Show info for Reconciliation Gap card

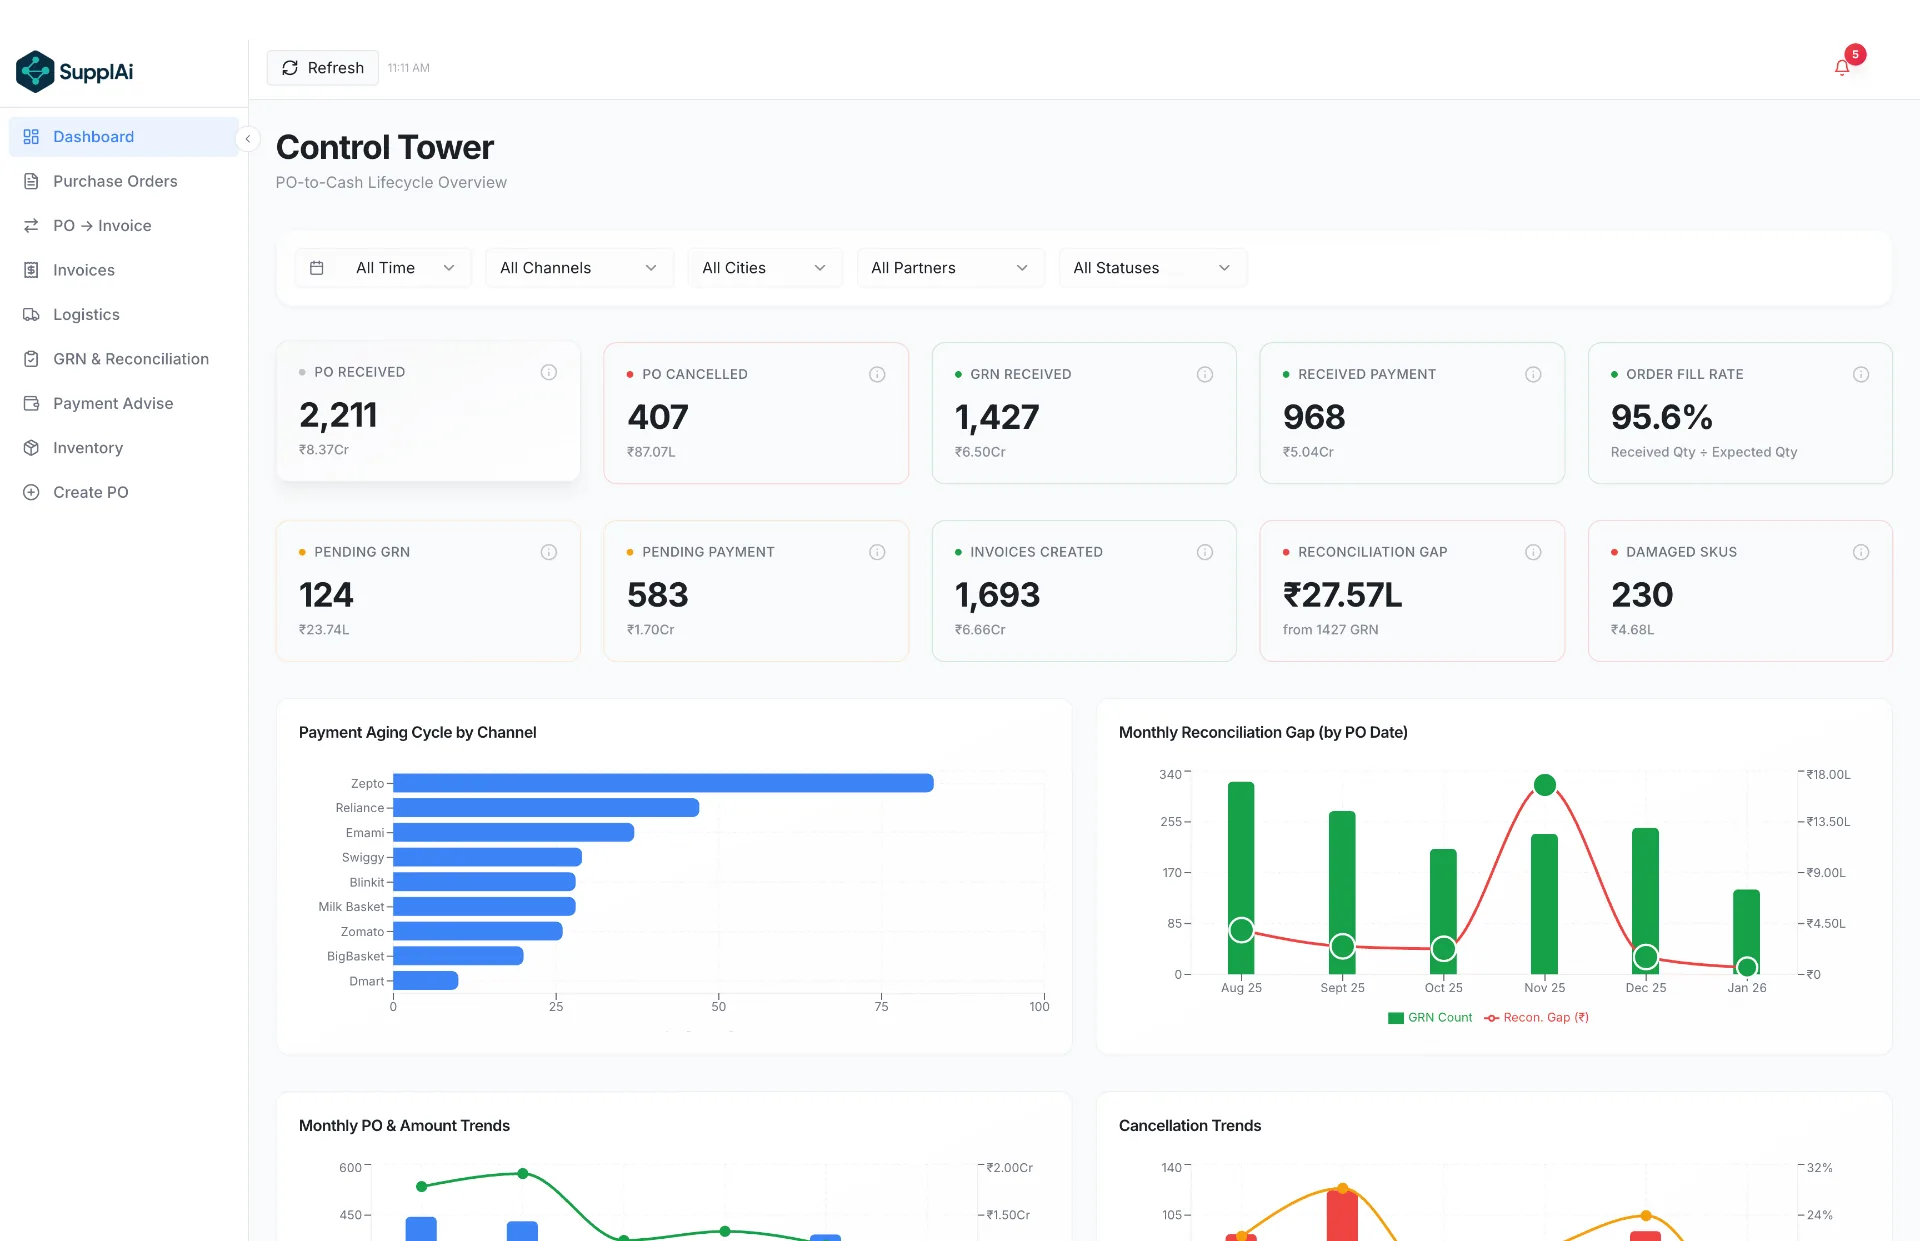pos(1533,552)
